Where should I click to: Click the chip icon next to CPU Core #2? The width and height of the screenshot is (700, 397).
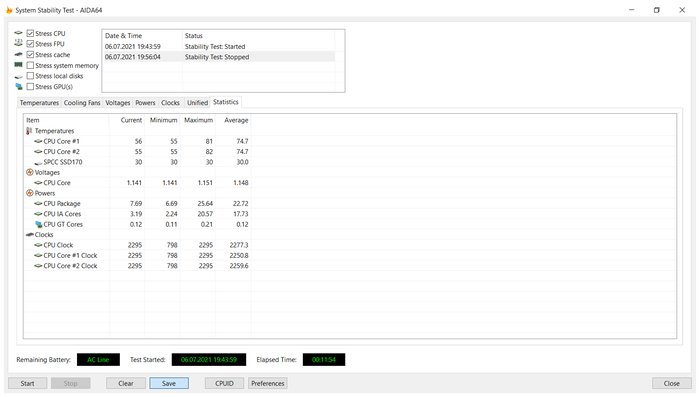38,151
